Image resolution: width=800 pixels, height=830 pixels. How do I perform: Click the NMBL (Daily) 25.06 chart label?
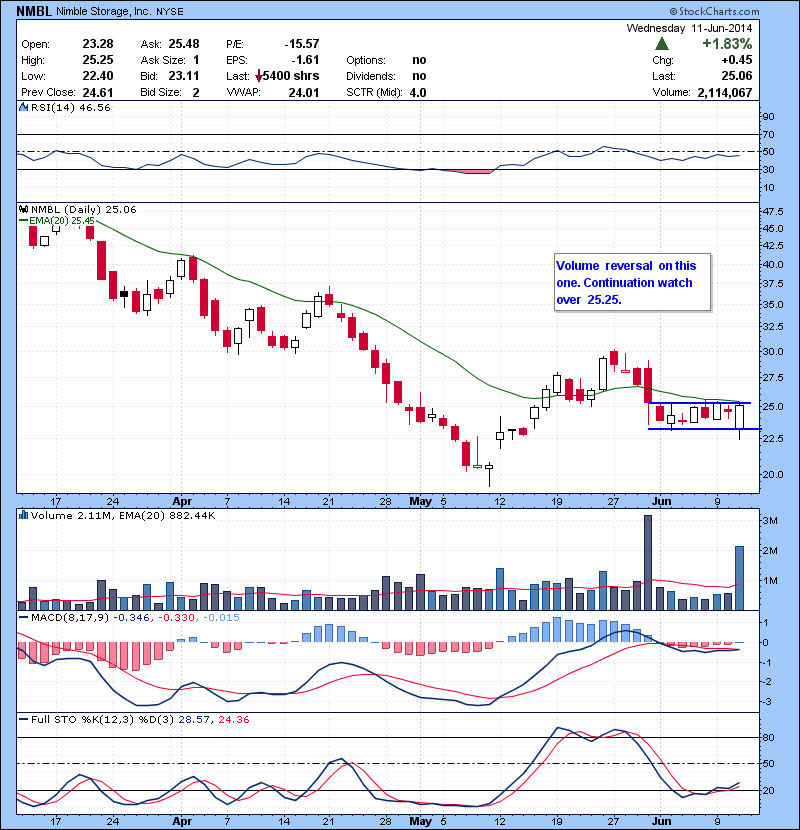[83, 209]
